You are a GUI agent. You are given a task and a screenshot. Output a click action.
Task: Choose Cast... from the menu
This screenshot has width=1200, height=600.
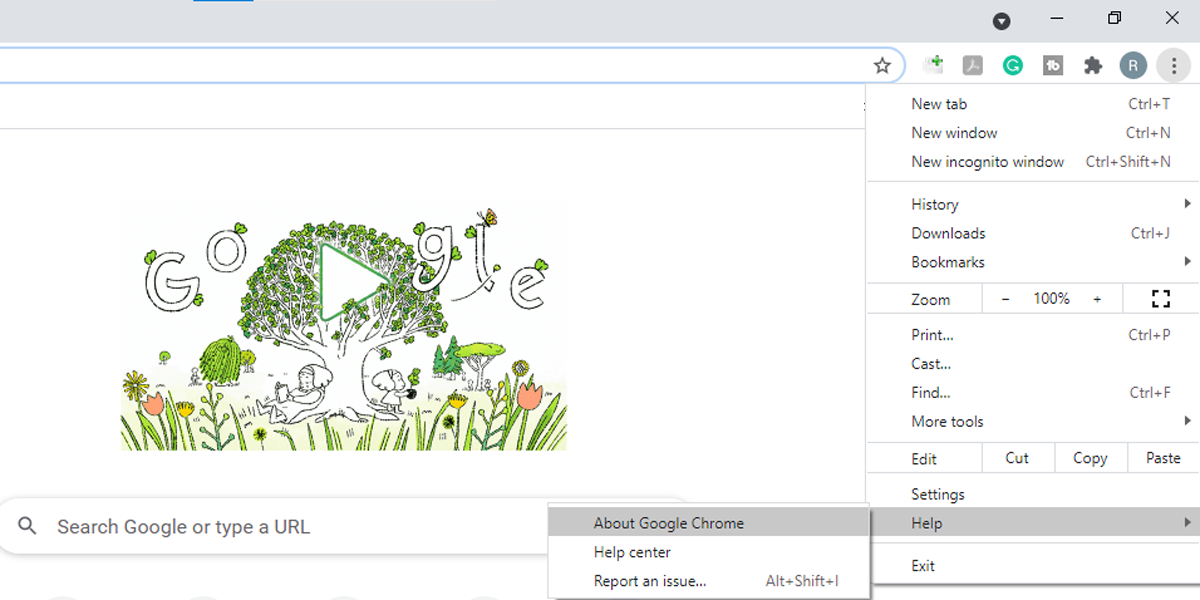tap(1033, 364)
